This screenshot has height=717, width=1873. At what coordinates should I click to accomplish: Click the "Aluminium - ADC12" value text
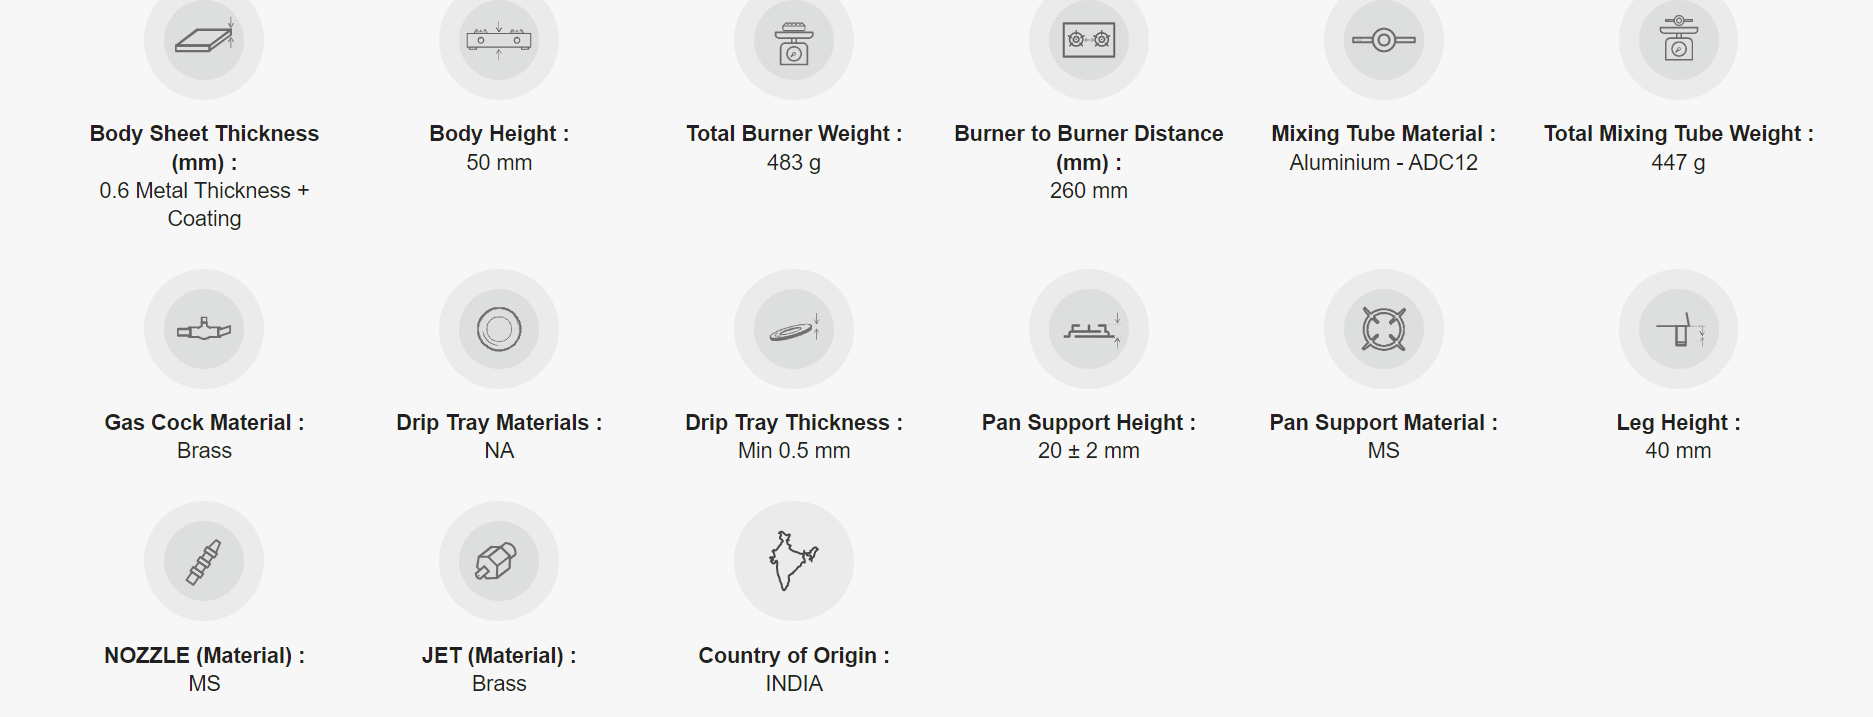(1383, 163)
